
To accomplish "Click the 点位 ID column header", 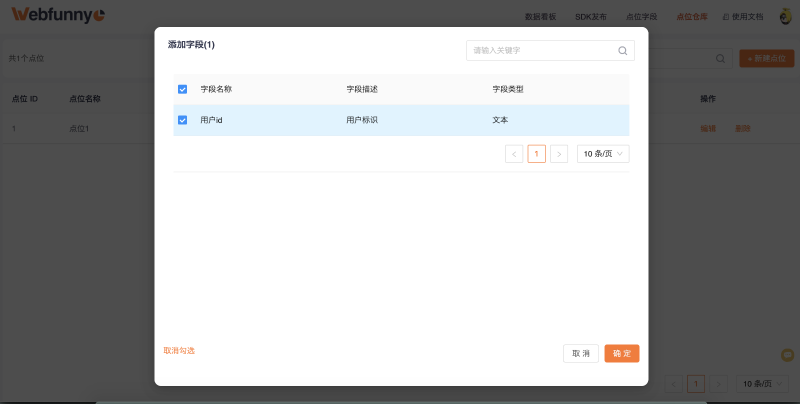I will click(x=24, y=98).
